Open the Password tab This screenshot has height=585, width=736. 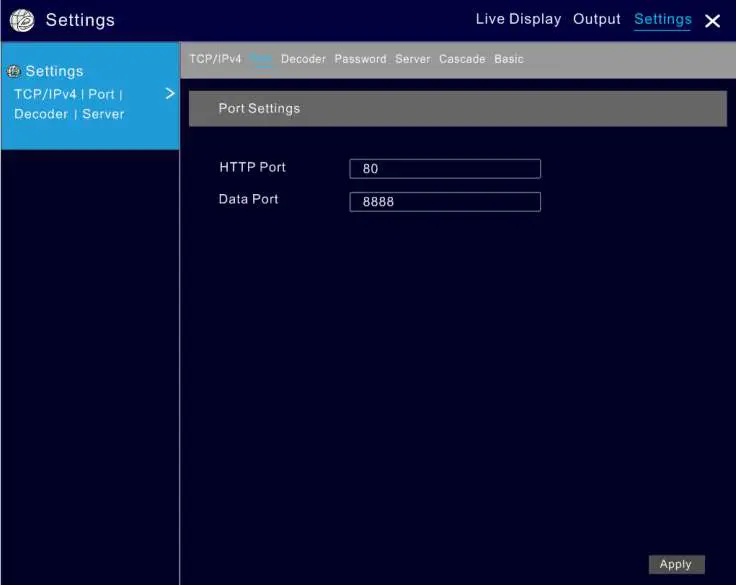pyautogui.click(x=360, y=59)
